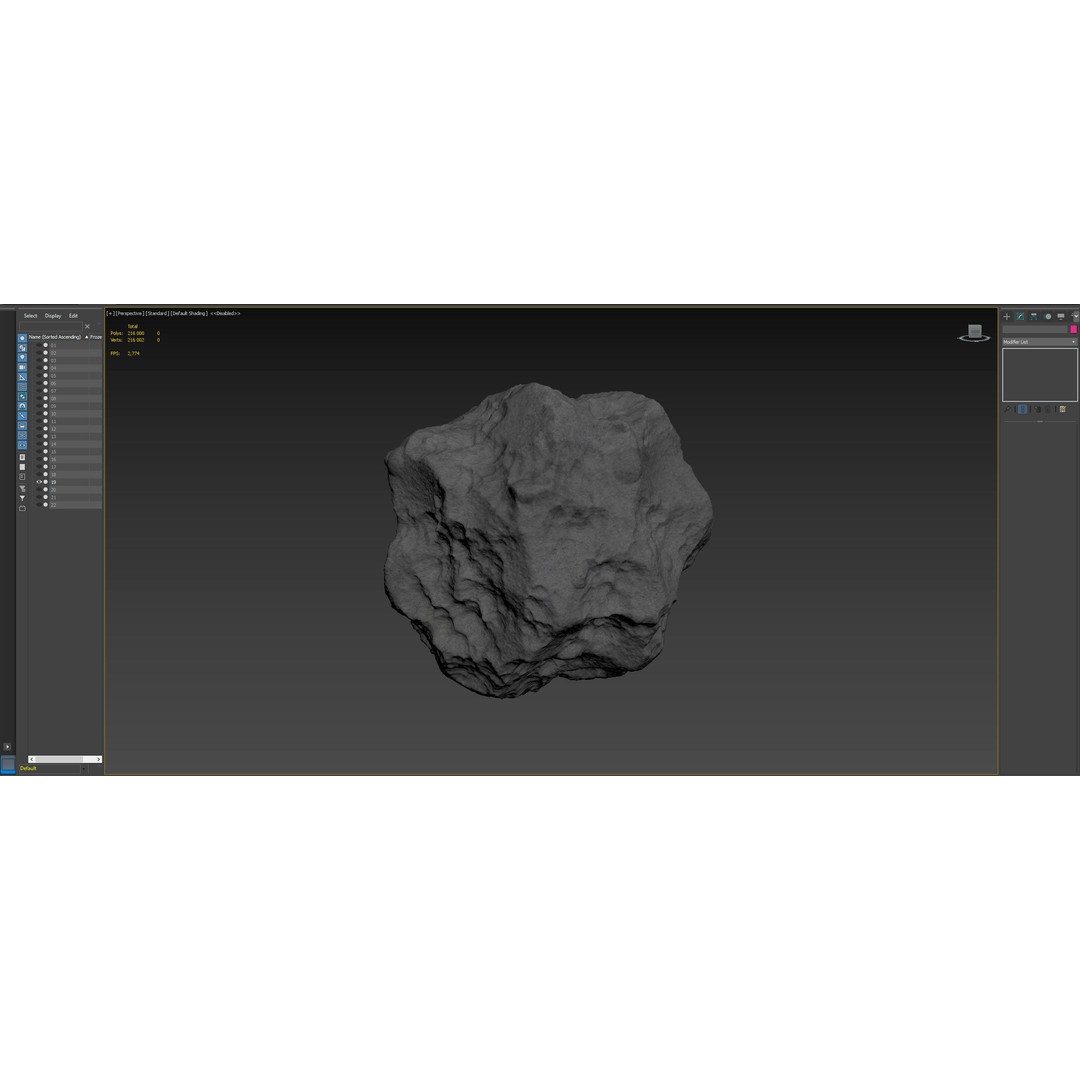Sort by Name (Sorted Ascending) column header

[54, 337]
